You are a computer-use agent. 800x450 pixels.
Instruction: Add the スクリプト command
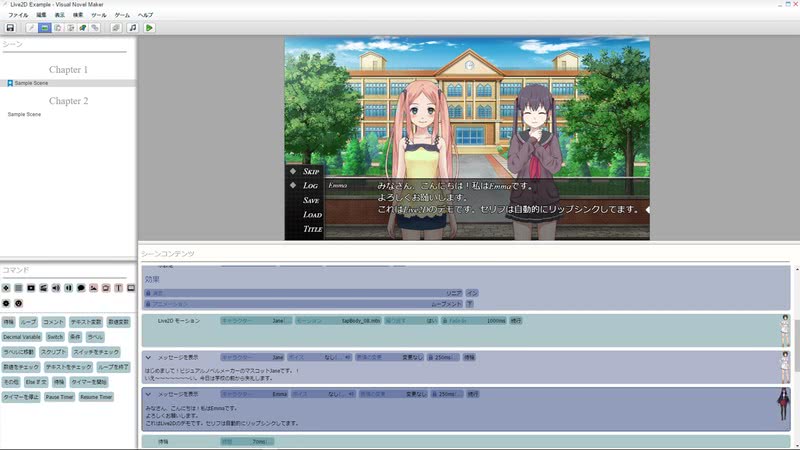[53, 352]
